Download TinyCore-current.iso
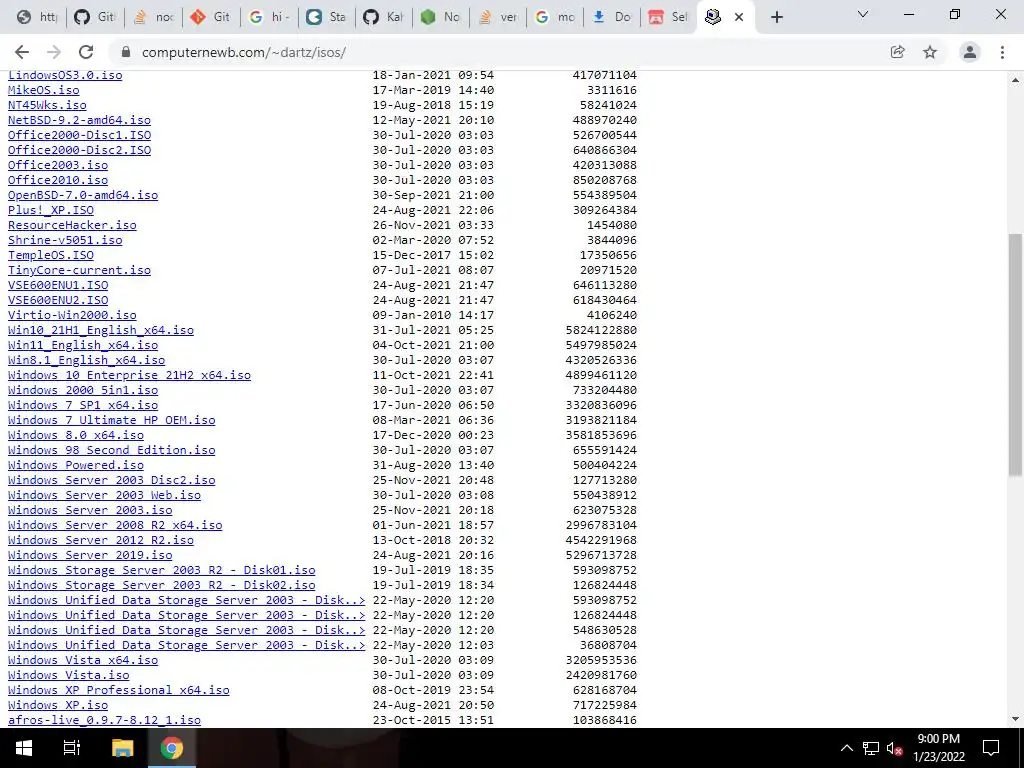Image resolution: width=1024 pixels, height=768 pixels. click(79, 270)
